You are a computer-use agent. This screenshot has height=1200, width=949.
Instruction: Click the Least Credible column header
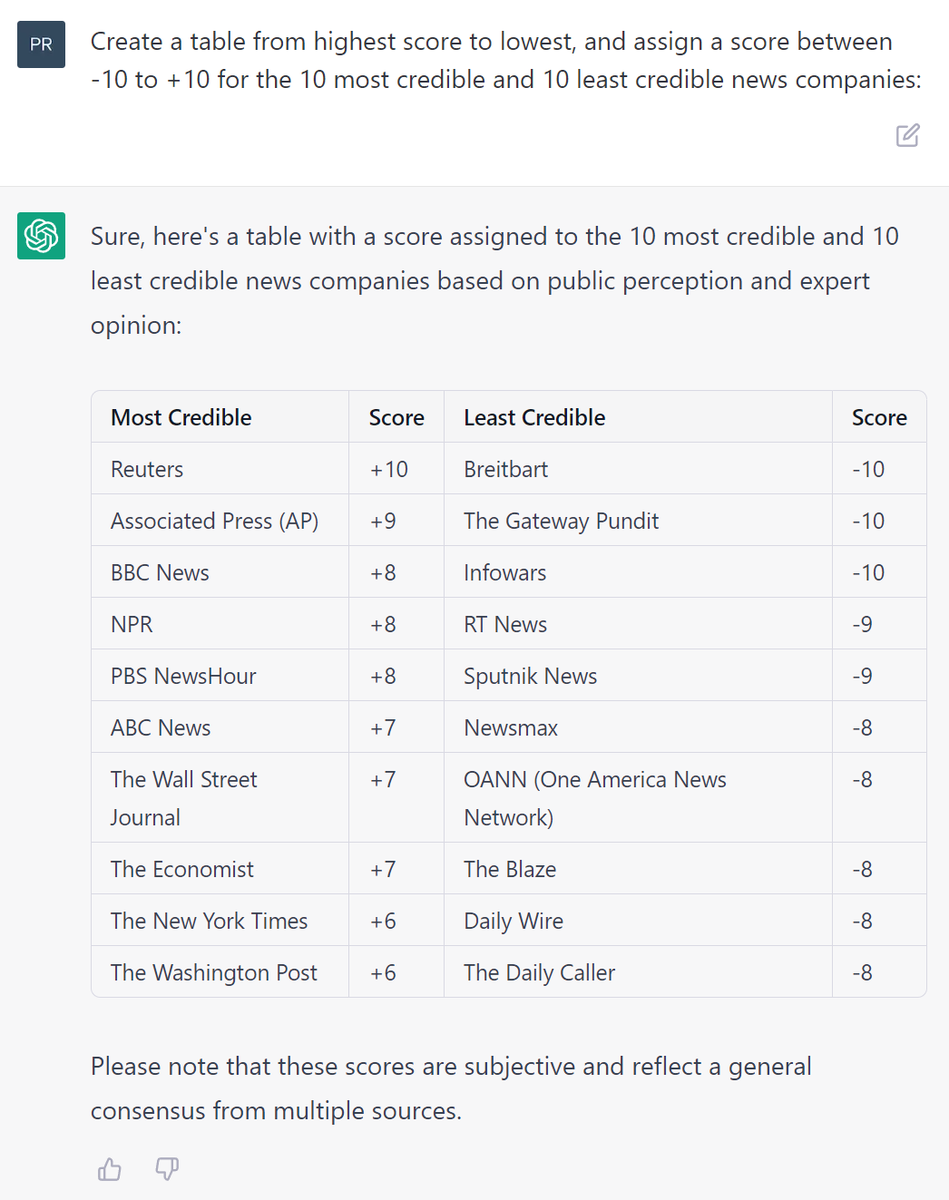[638, 417]
